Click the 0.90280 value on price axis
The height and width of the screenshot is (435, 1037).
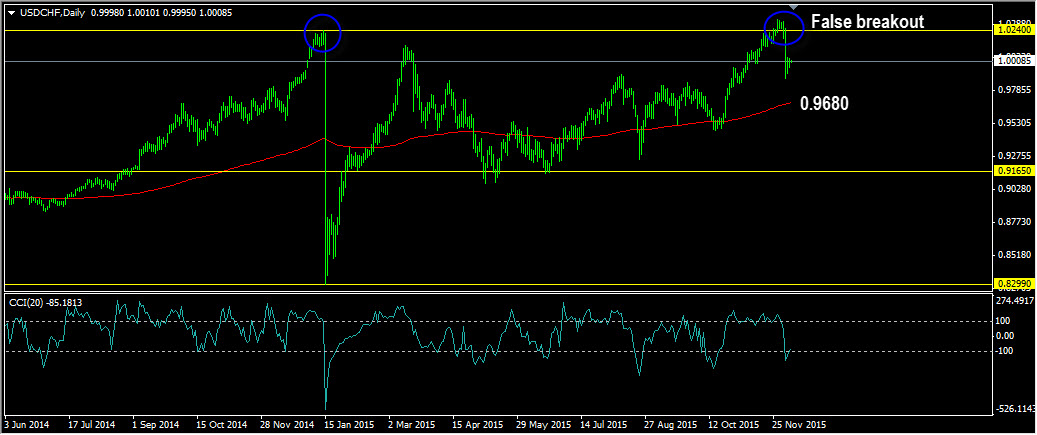coord(1014,189)
